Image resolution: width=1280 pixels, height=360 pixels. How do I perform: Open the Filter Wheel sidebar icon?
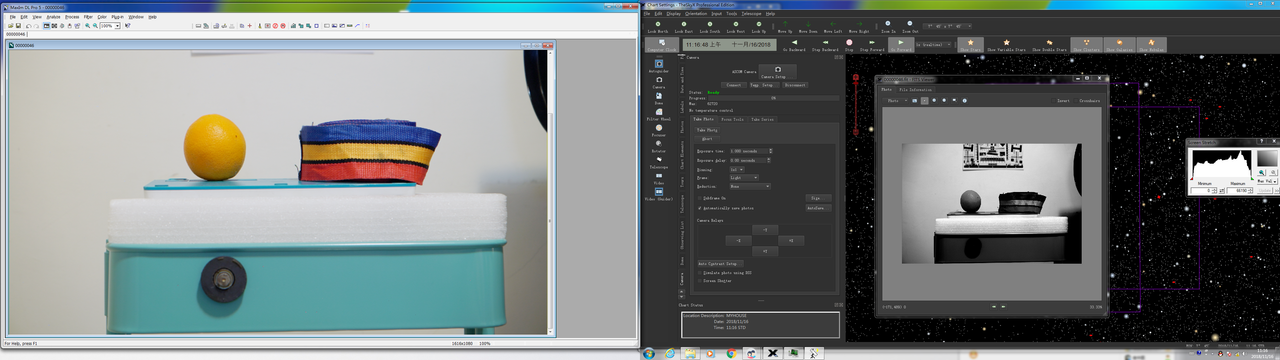point(659,113)
